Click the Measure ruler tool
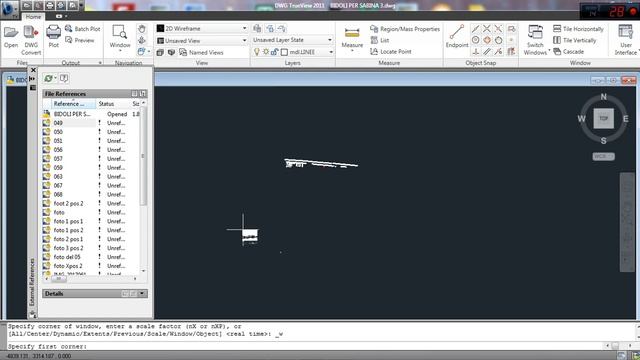 352,33
